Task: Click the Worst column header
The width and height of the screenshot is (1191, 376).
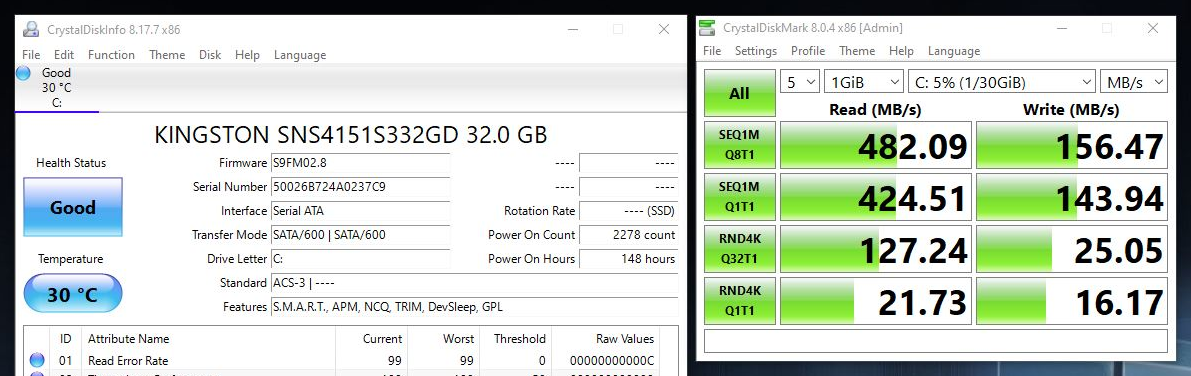Action: click(x=444, y=339)
